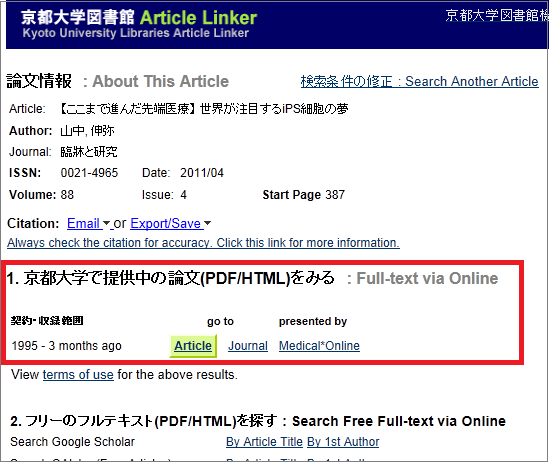Click the green Article button
The width and height of the screenshot is (549, 462).
point(193,346)
